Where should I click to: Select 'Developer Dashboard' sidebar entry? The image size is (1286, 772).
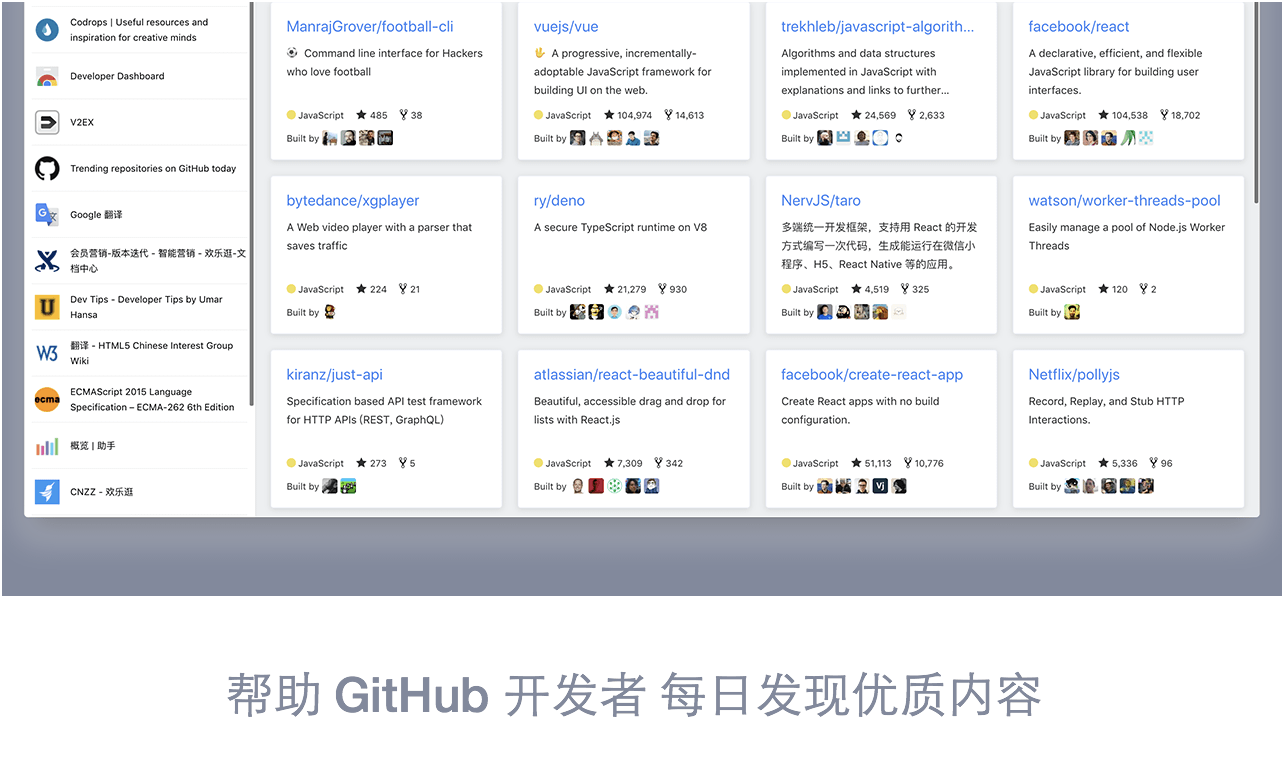[x=117, y=76]
